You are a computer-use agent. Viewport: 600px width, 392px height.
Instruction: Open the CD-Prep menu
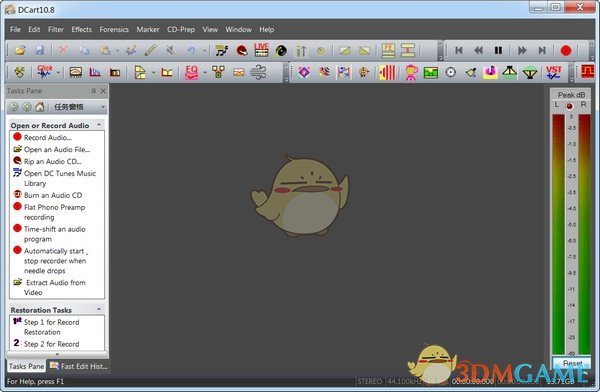(181, 29)
